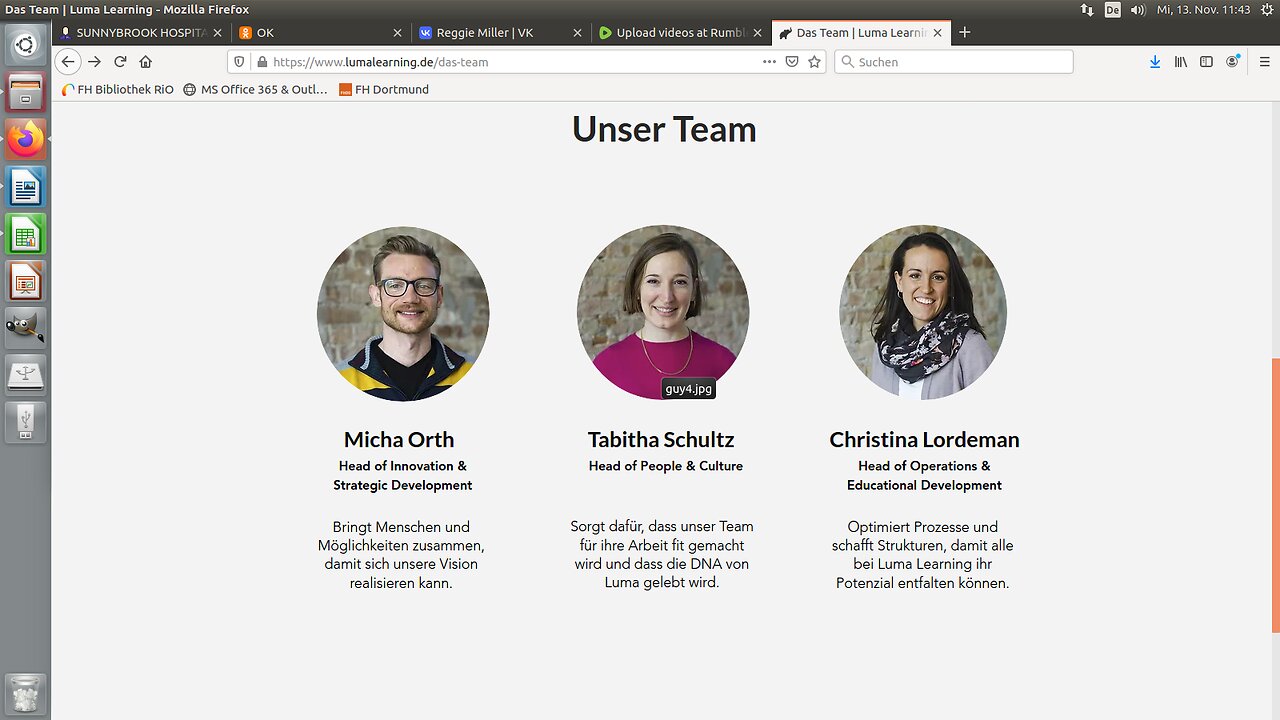Close the Upload videos at Rumble tab

point(757,33)
